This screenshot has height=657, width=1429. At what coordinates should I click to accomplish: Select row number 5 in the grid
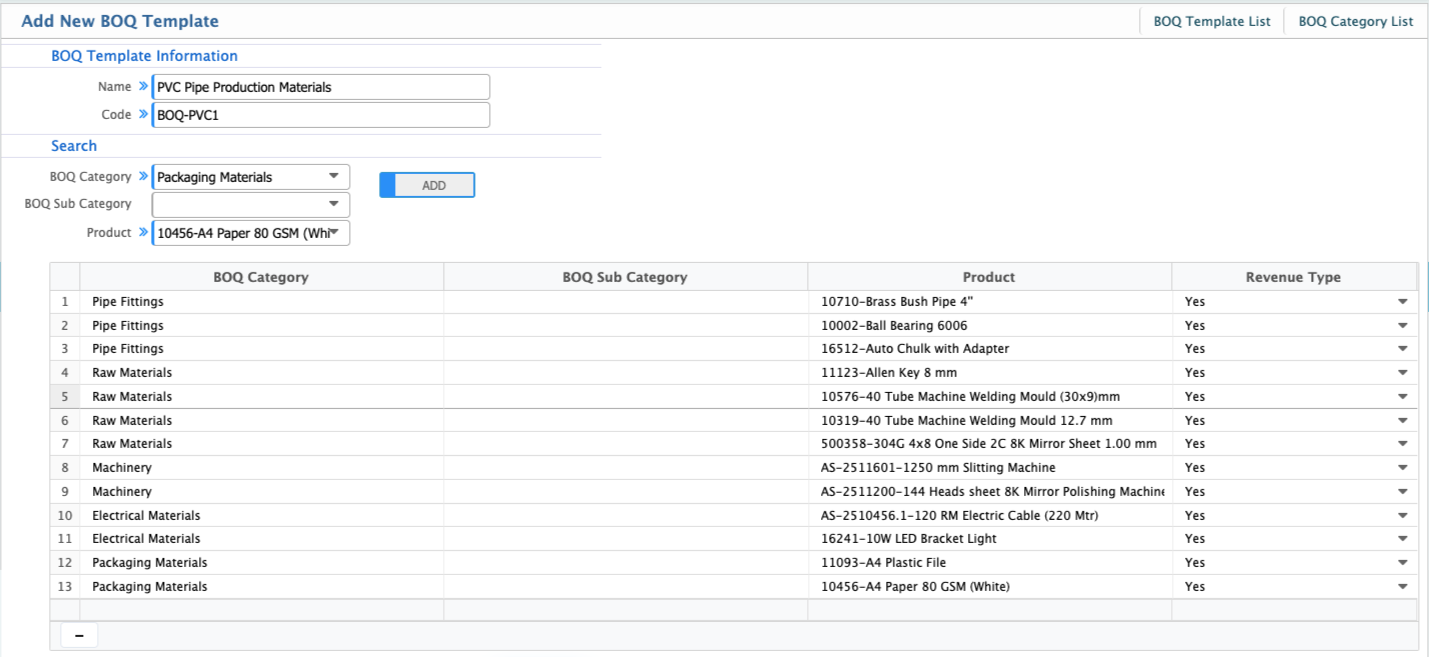pyautogui.click(x=65, y=397)
